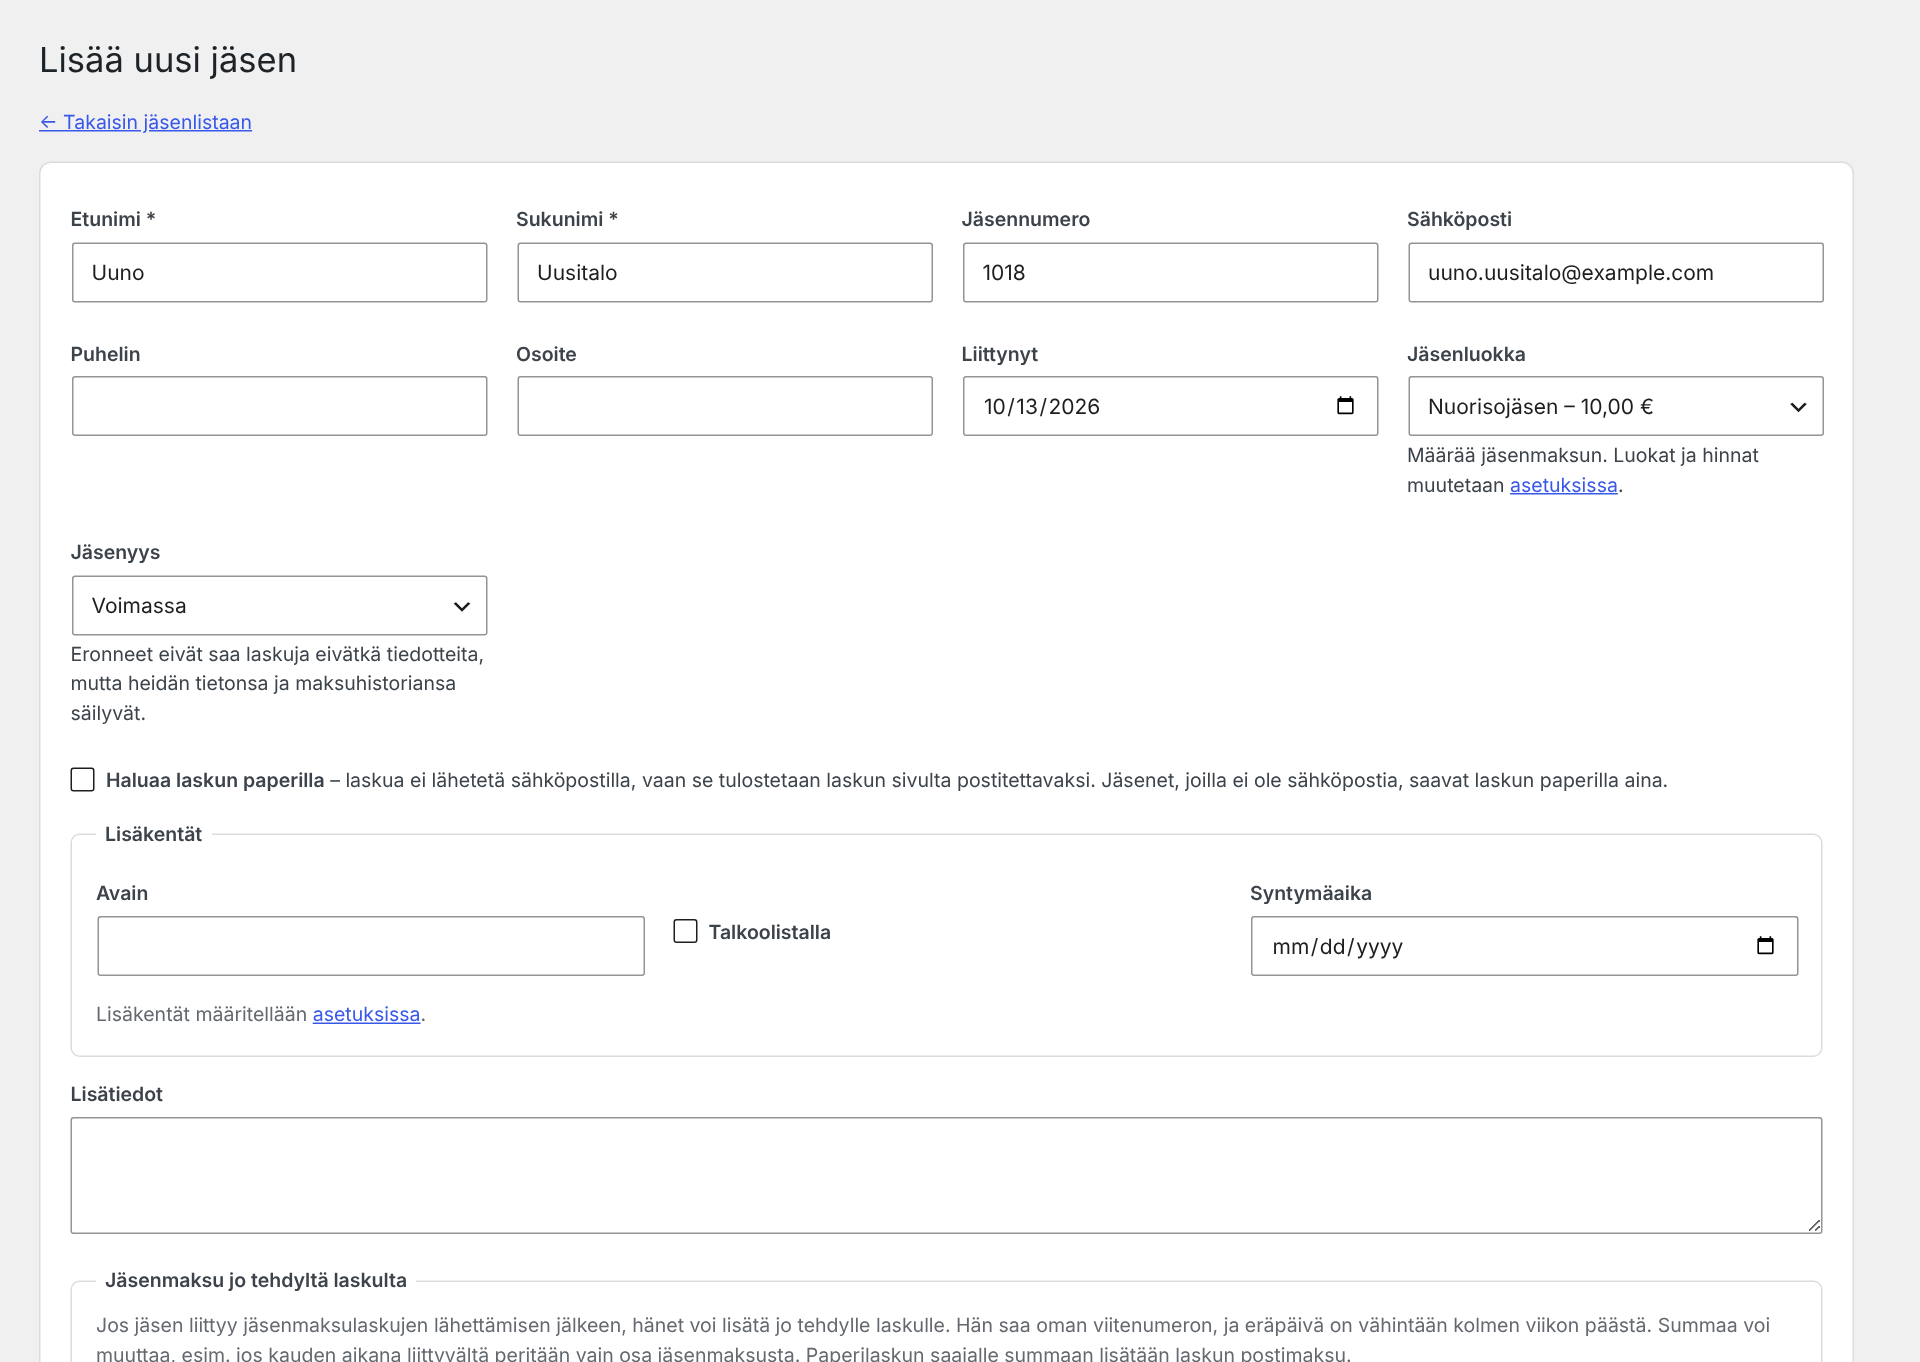The width and height of the screenshot is (1920, 1362).
Task: Click the Lisää uusi jäsen heading
Action: pos(168,60)
